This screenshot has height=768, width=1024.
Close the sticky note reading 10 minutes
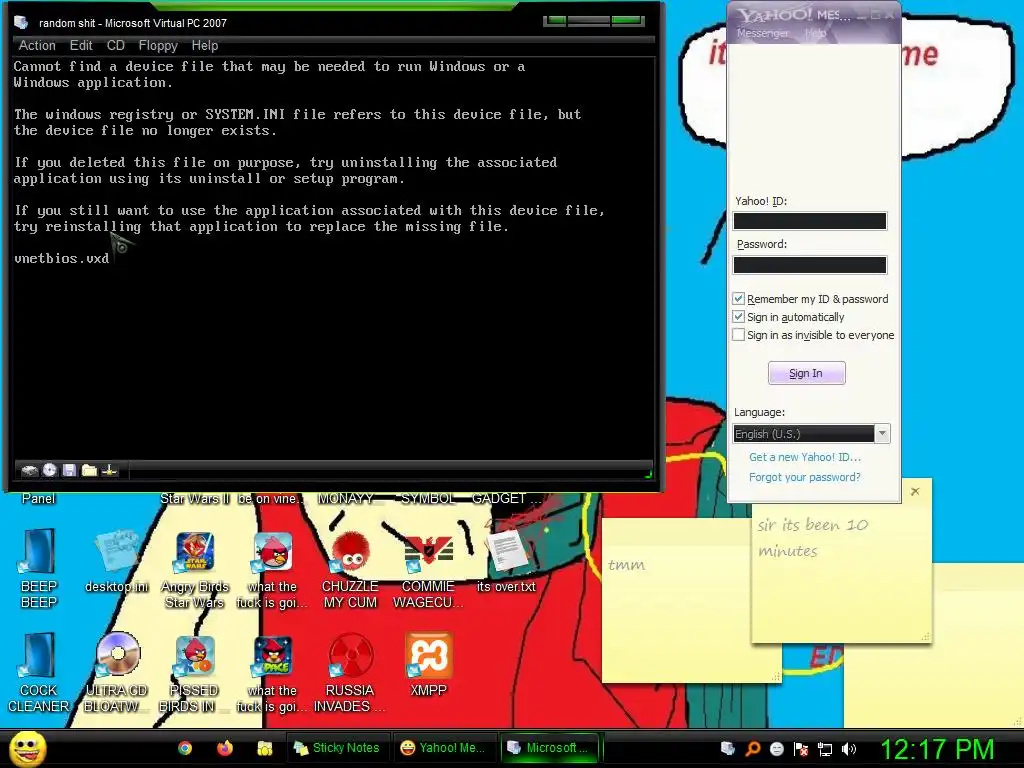coord(915,491)
